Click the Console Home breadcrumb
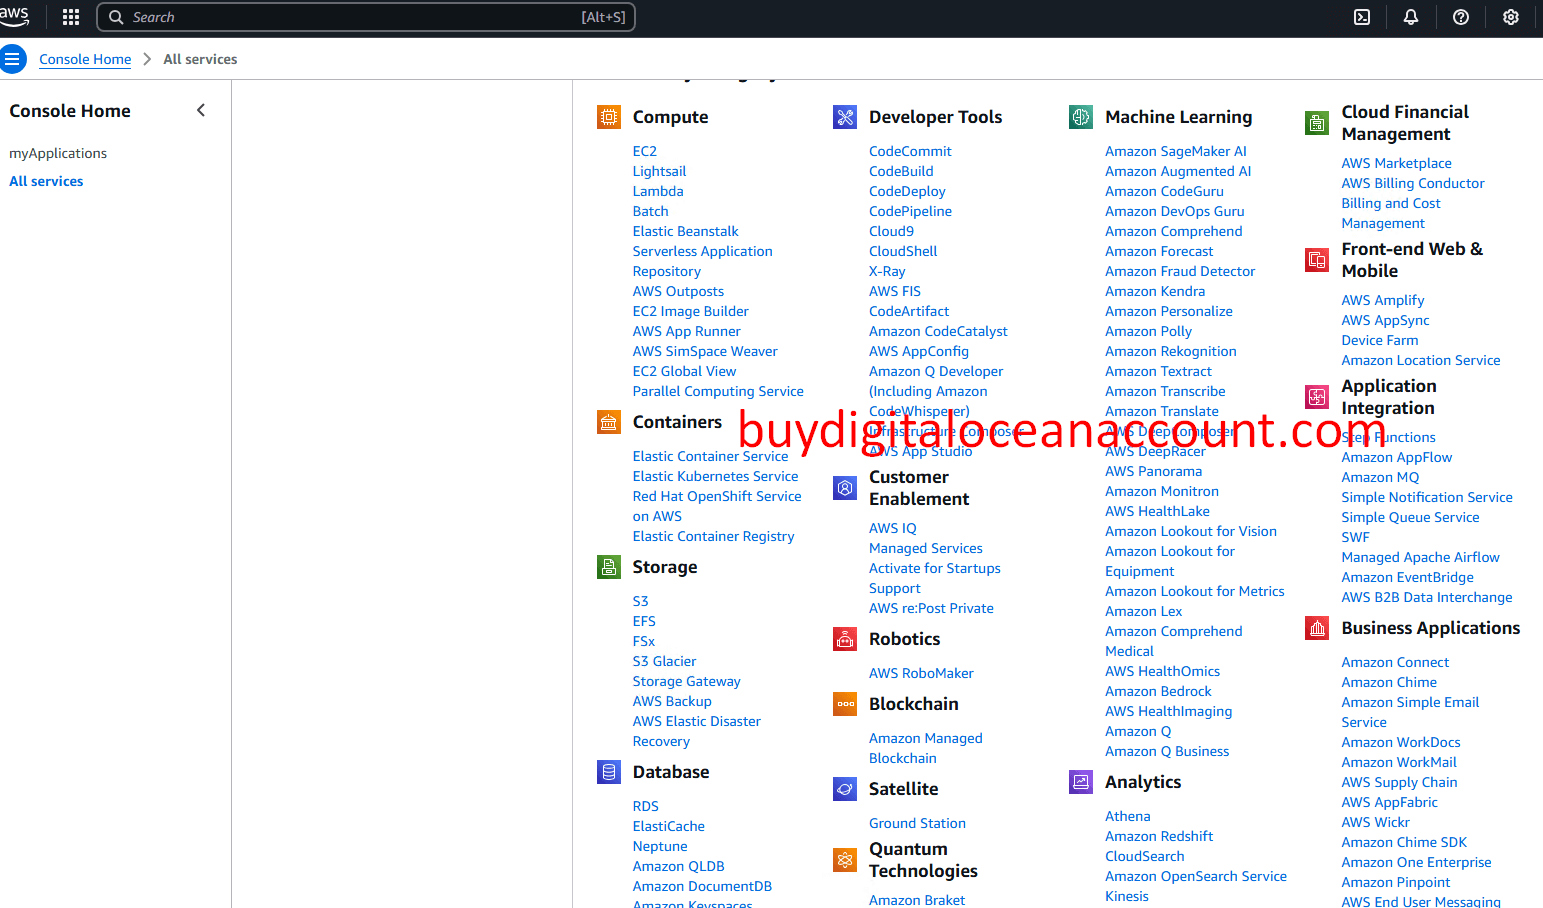 (x=85, y=59)
